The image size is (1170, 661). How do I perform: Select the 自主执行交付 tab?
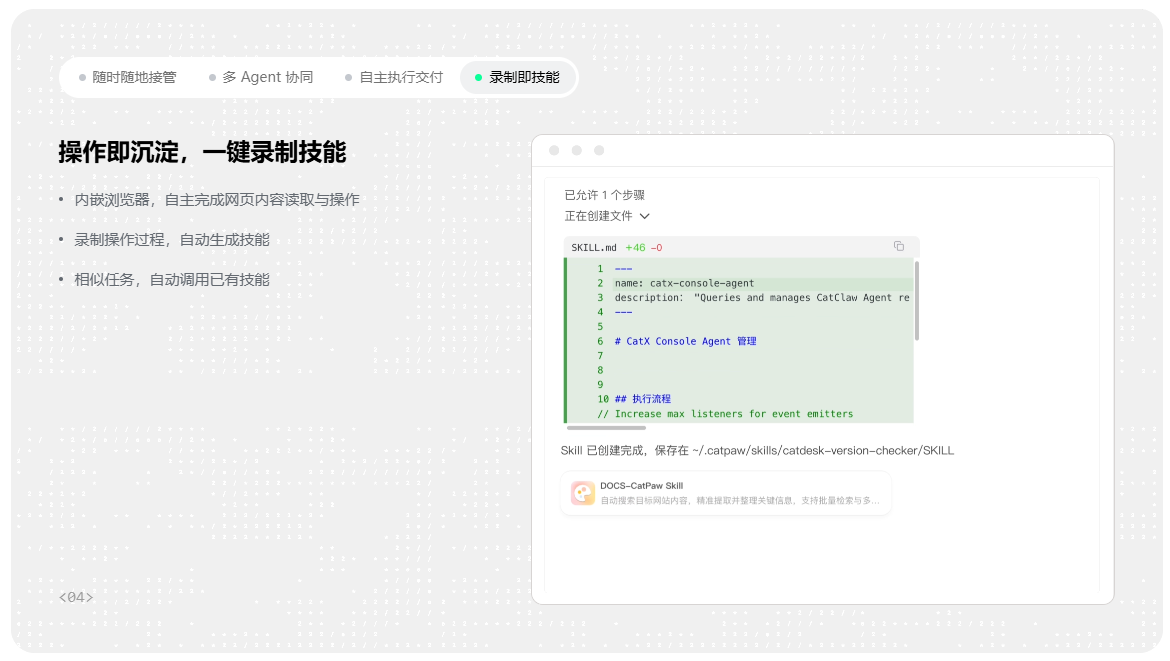click(394, 78)
